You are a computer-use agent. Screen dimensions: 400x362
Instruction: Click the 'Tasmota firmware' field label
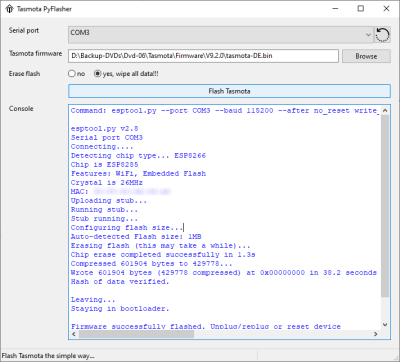point(35,53)
